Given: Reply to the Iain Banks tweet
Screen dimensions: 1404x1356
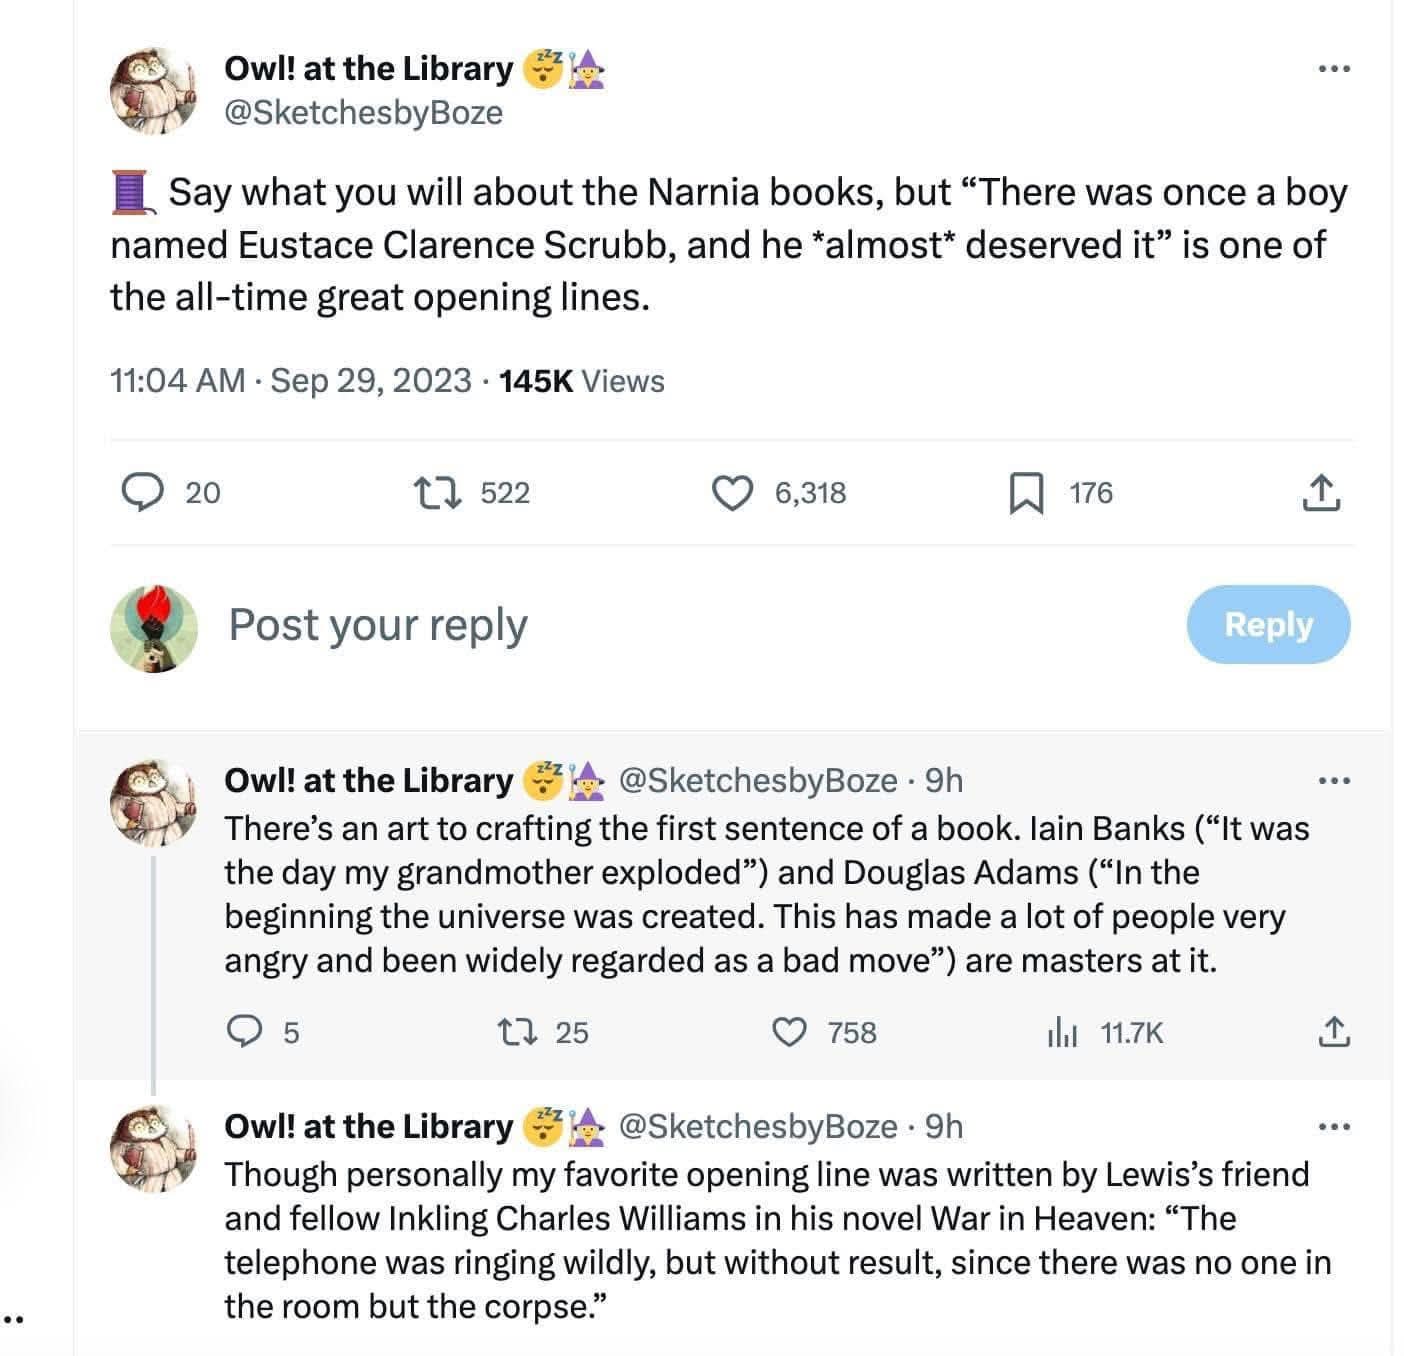Looking at the screenshot, I should [241, 1031].
